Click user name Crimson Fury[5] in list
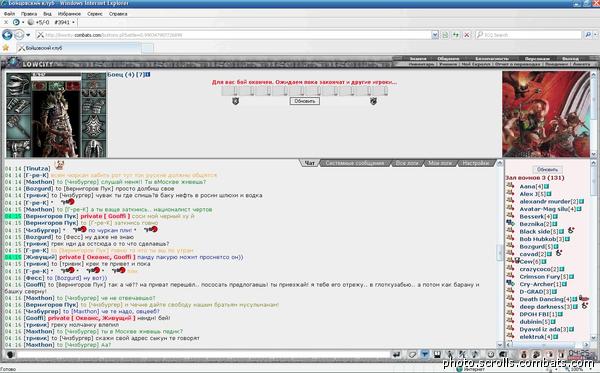This screenshot has width=600, height=373. pos(543,277)
